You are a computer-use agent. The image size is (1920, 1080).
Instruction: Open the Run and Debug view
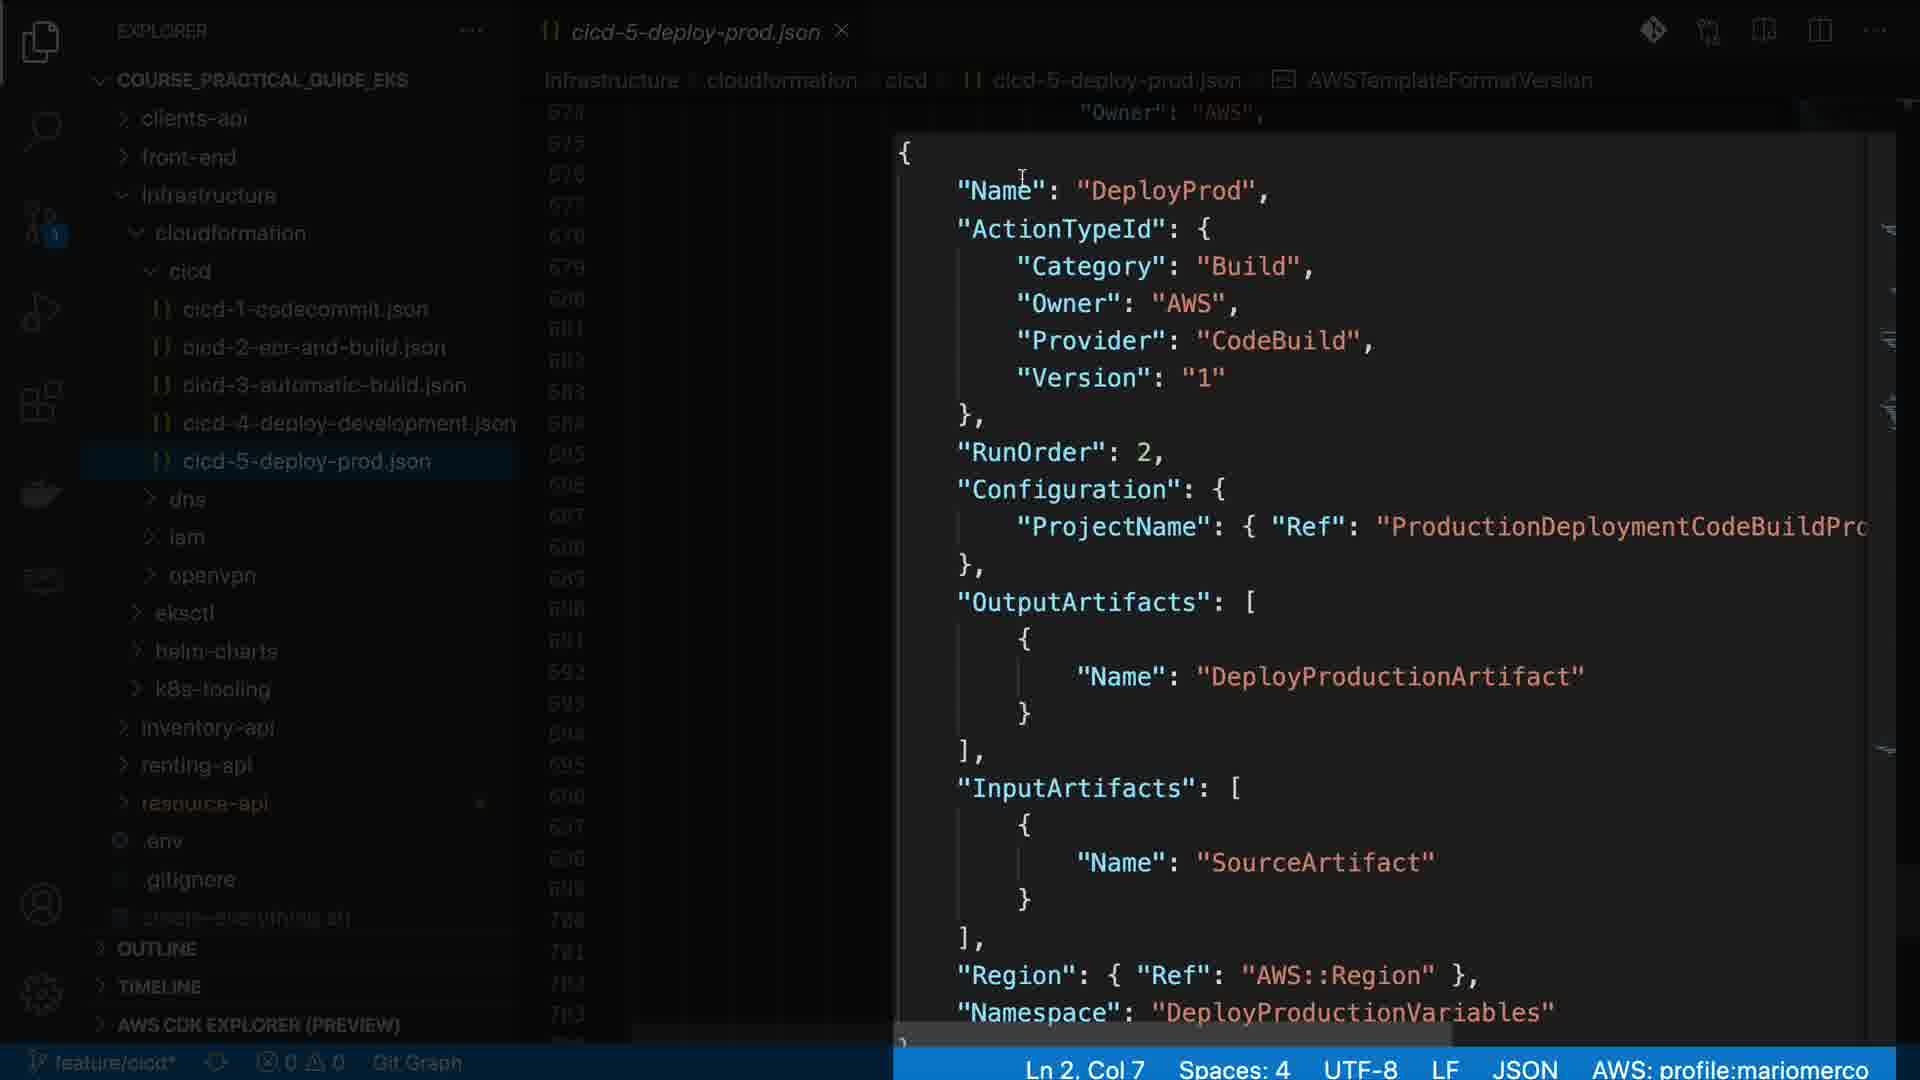tap(41, 312)
